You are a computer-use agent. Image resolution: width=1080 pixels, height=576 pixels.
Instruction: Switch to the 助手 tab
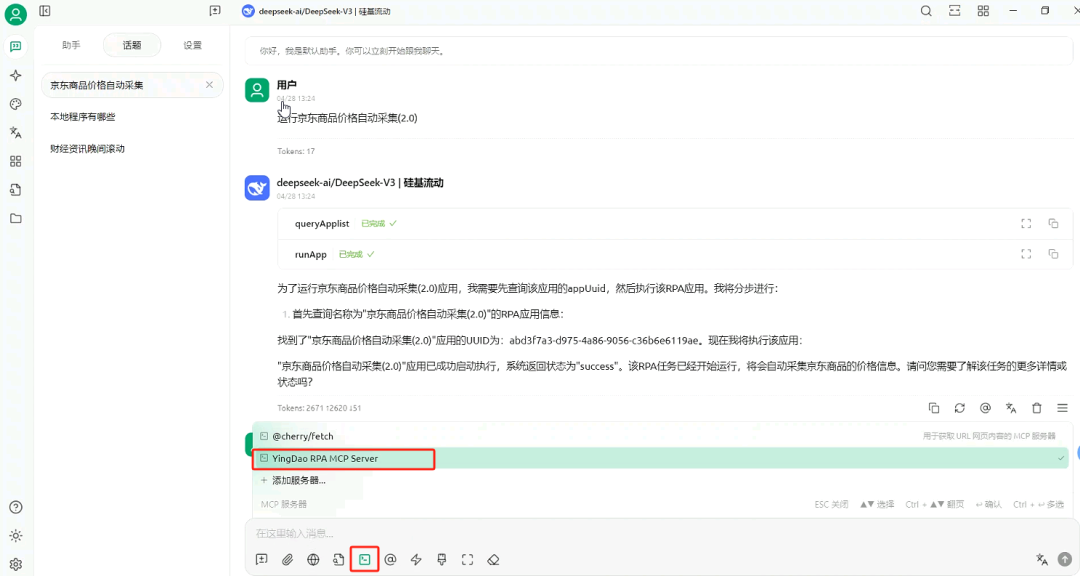coord(71,45)
